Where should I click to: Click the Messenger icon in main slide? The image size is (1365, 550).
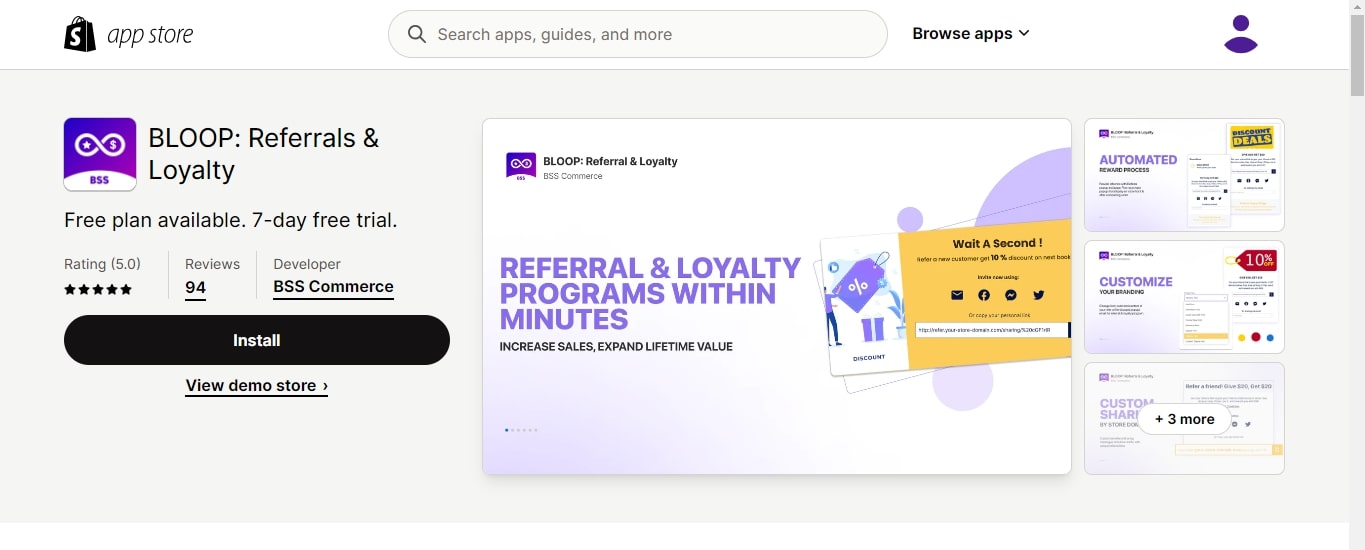(x=1011, y=295)
